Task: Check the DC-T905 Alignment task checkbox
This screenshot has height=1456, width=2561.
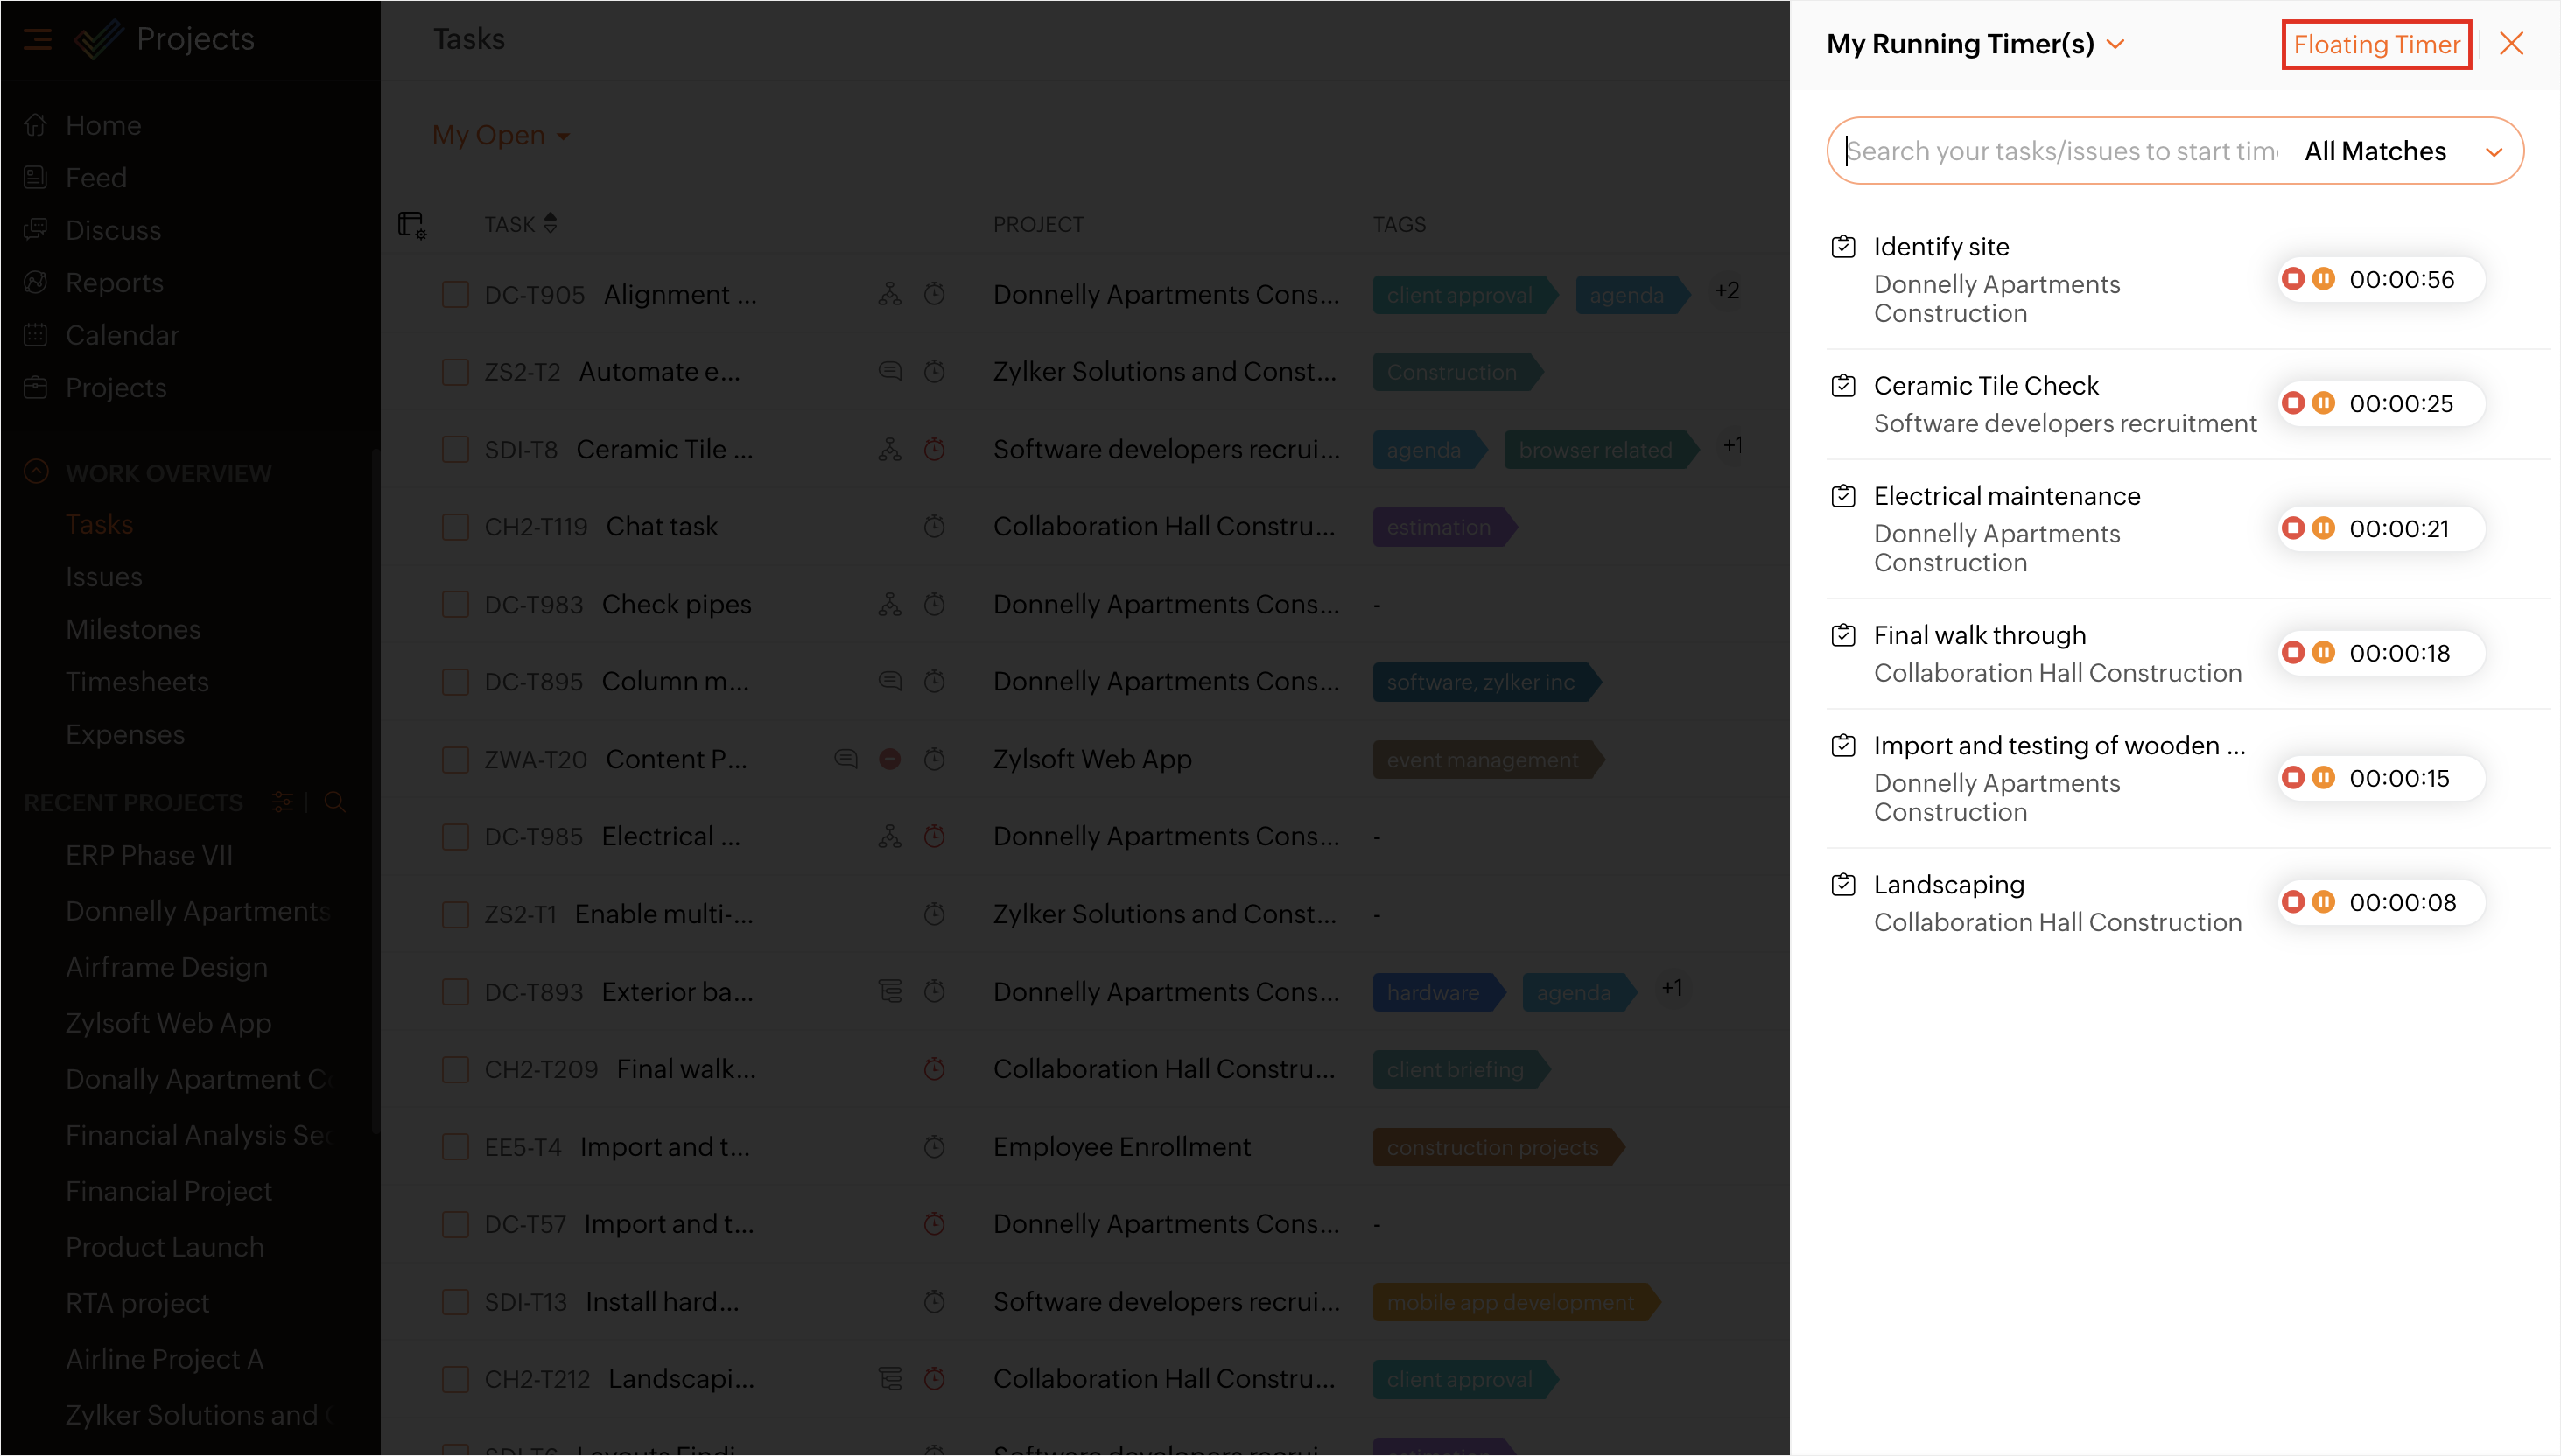Action: coord(455,294)
